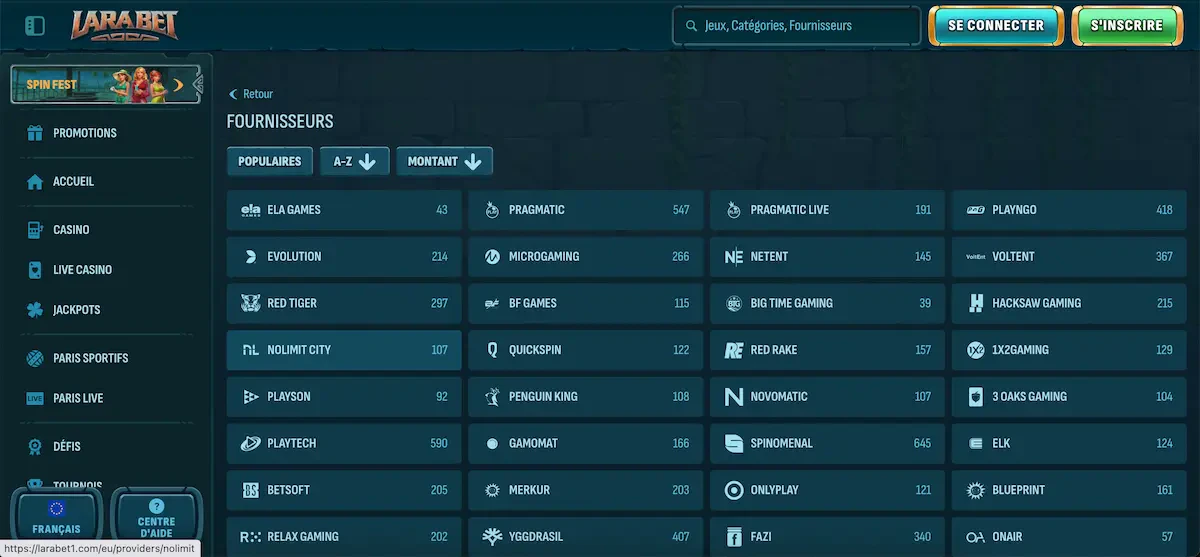Click the Quickspin Q logo icon
Viewport: 1200px width, 557px height.
click(492, 350)
